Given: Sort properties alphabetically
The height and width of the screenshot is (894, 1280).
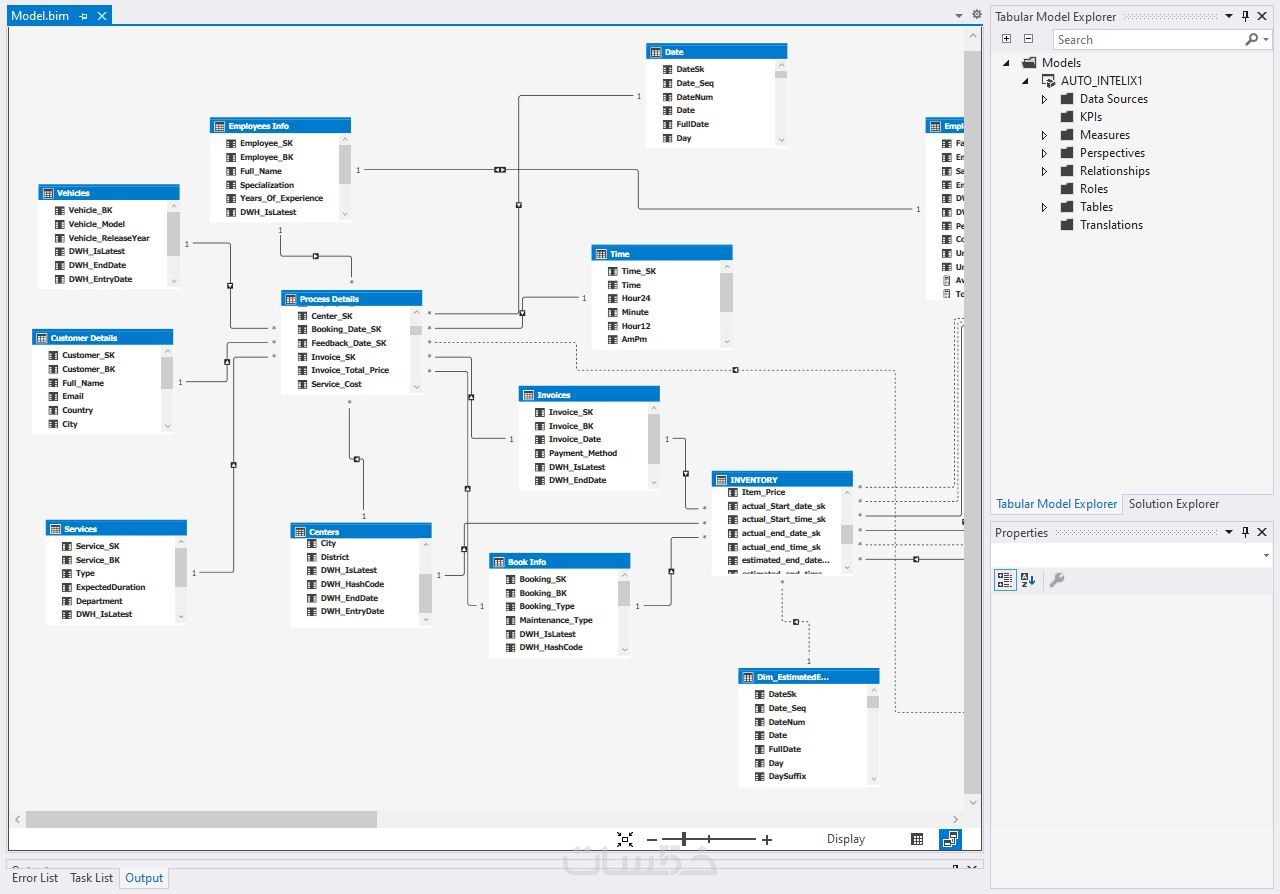Looking at the screenshot, I should [x=1028, y=580].
